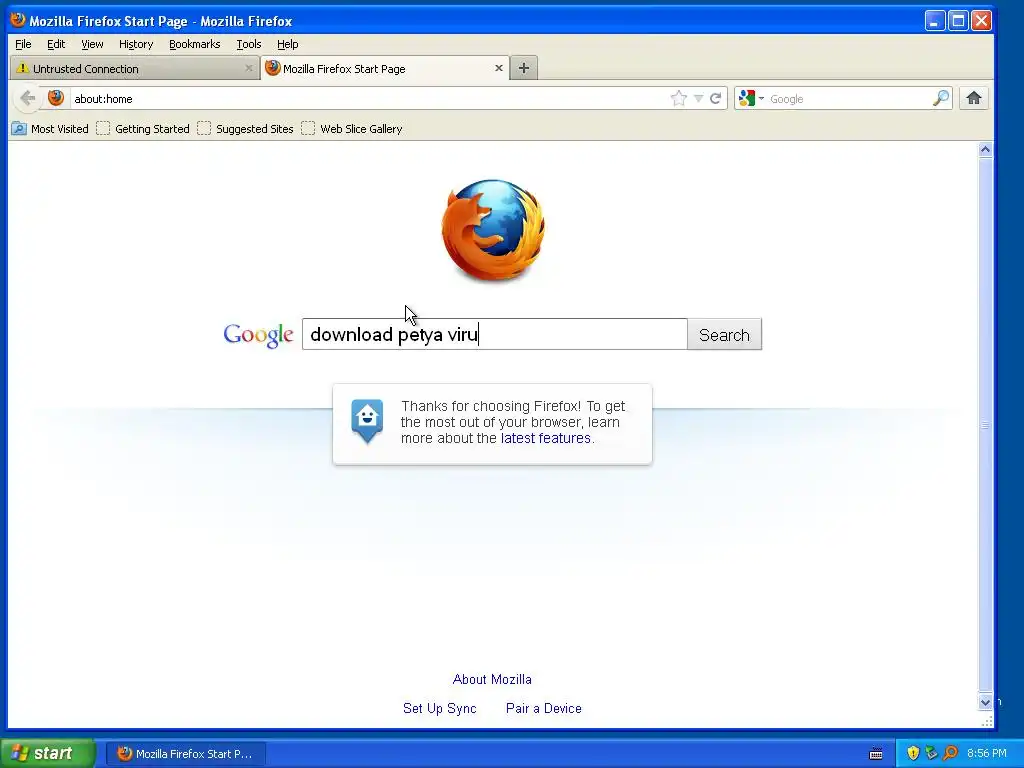The image size is (1024, 768).
Task: Open the Bookmarks menu
Action: [195, 44]
